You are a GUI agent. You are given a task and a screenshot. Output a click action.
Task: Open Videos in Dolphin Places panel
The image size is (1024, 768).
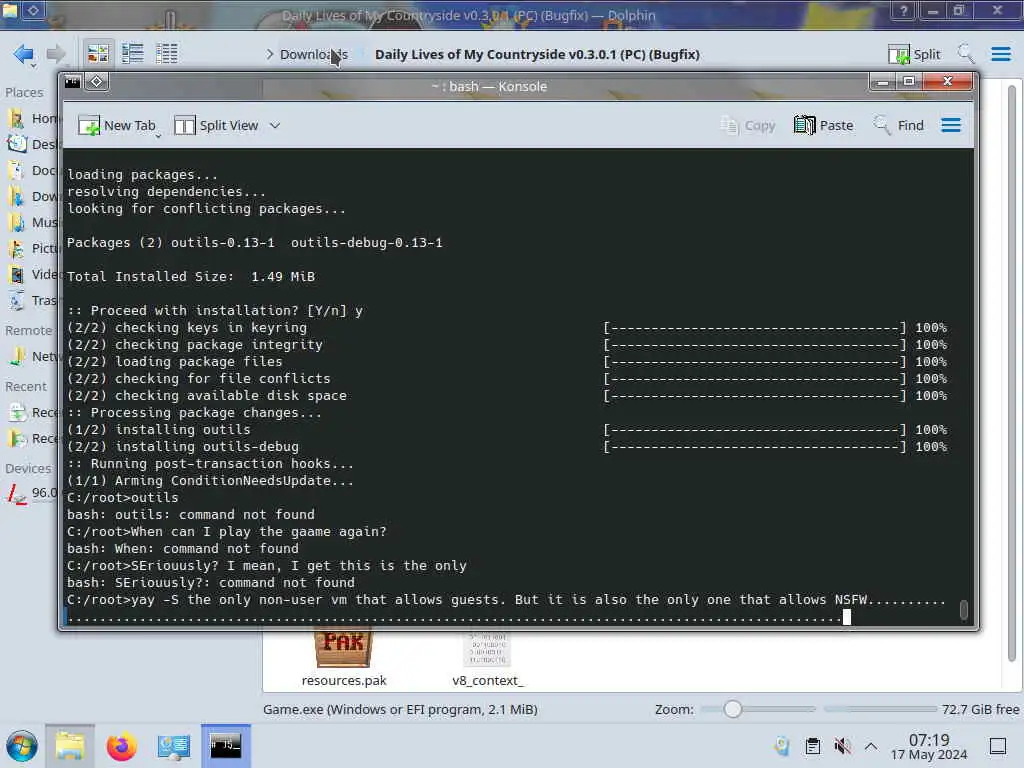(33, 274)
